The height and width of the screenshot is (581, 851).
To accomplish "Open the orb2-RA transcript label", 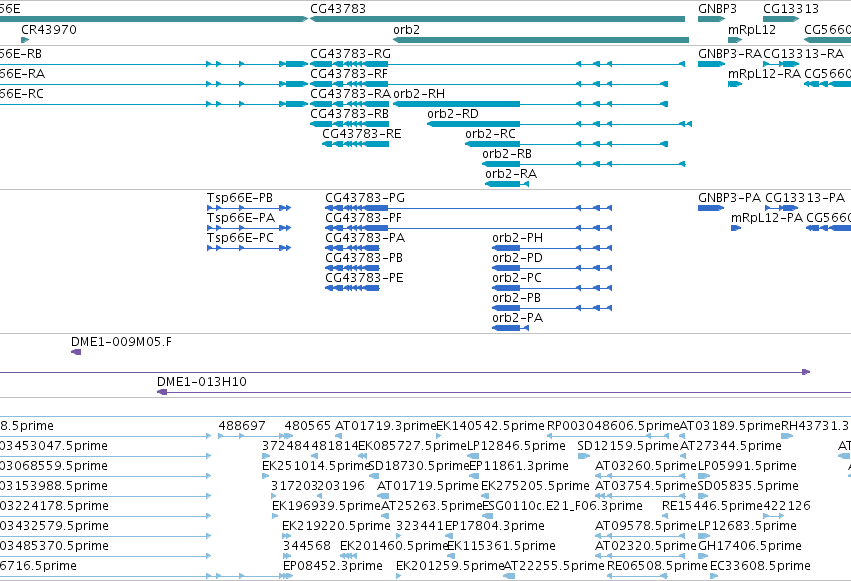I will coord(511,174).
